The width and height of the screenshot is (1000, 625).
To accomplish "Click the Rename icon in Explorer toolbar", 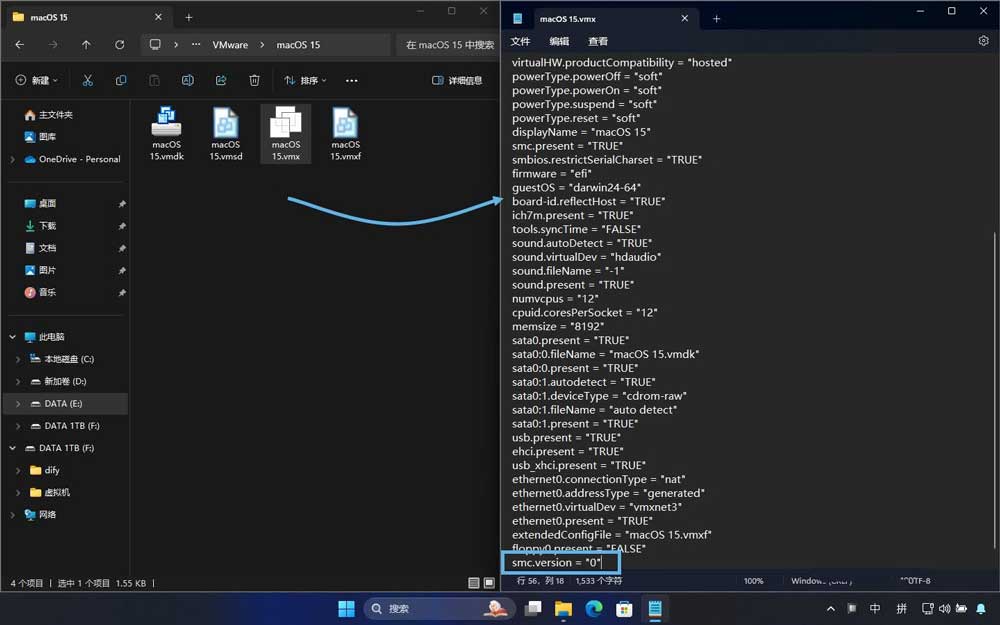I will click(x=188, y=80).
